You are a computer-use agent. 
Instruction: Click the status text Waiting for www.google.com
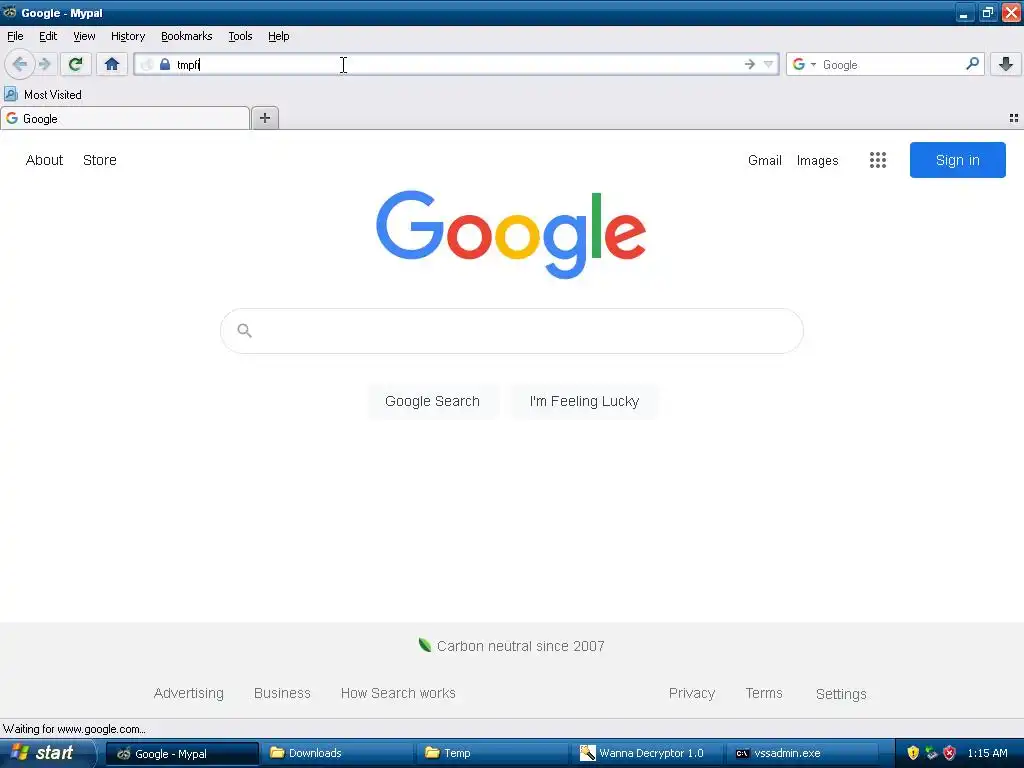pyautogui.click(x=74, y=729)
